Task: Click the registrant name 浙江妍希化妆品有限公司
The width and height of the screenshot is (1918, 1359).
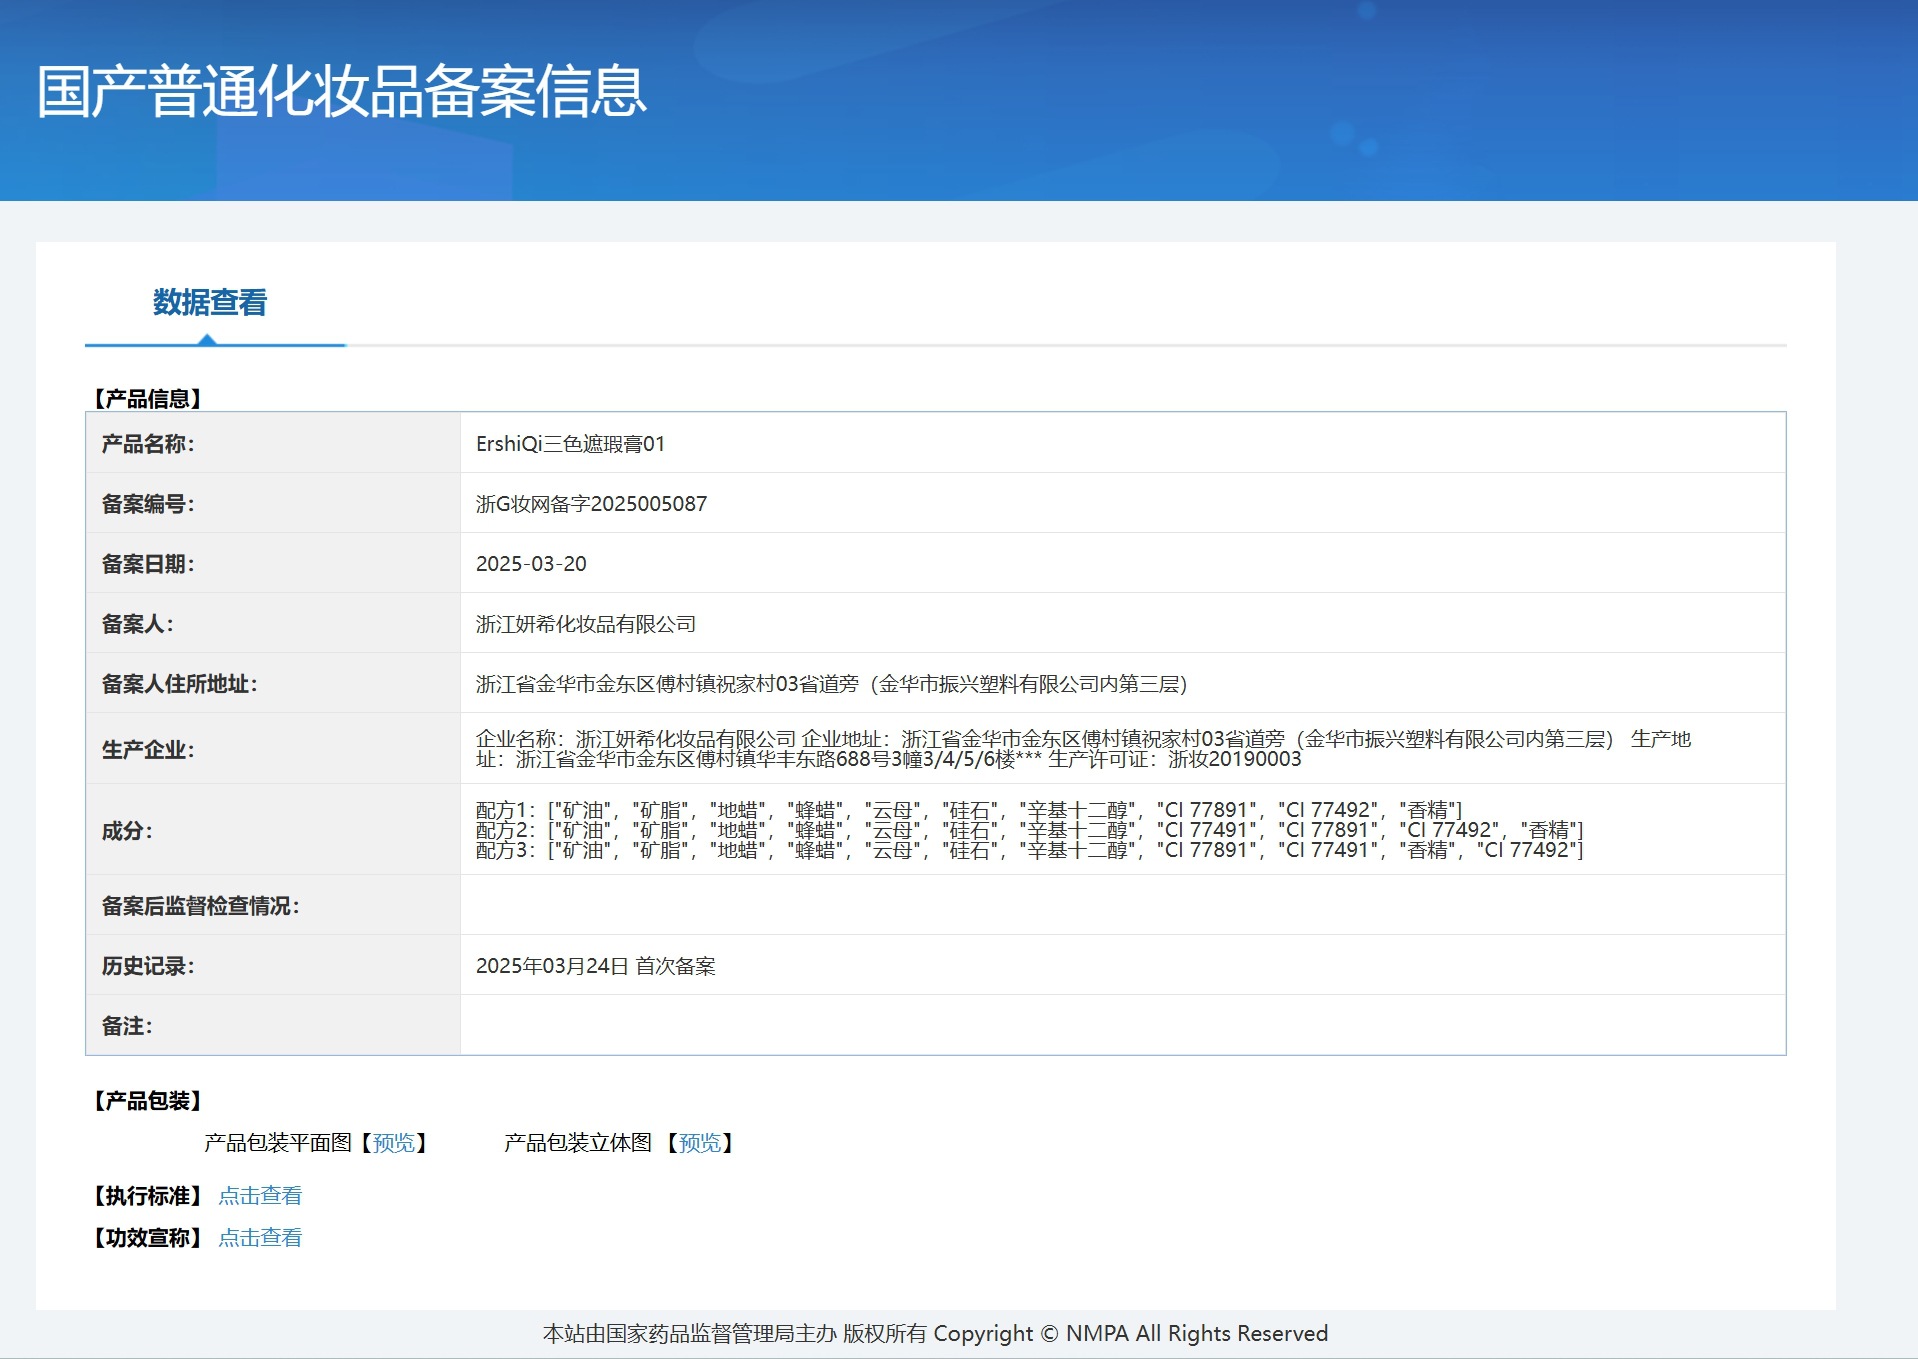Action: 586,624
